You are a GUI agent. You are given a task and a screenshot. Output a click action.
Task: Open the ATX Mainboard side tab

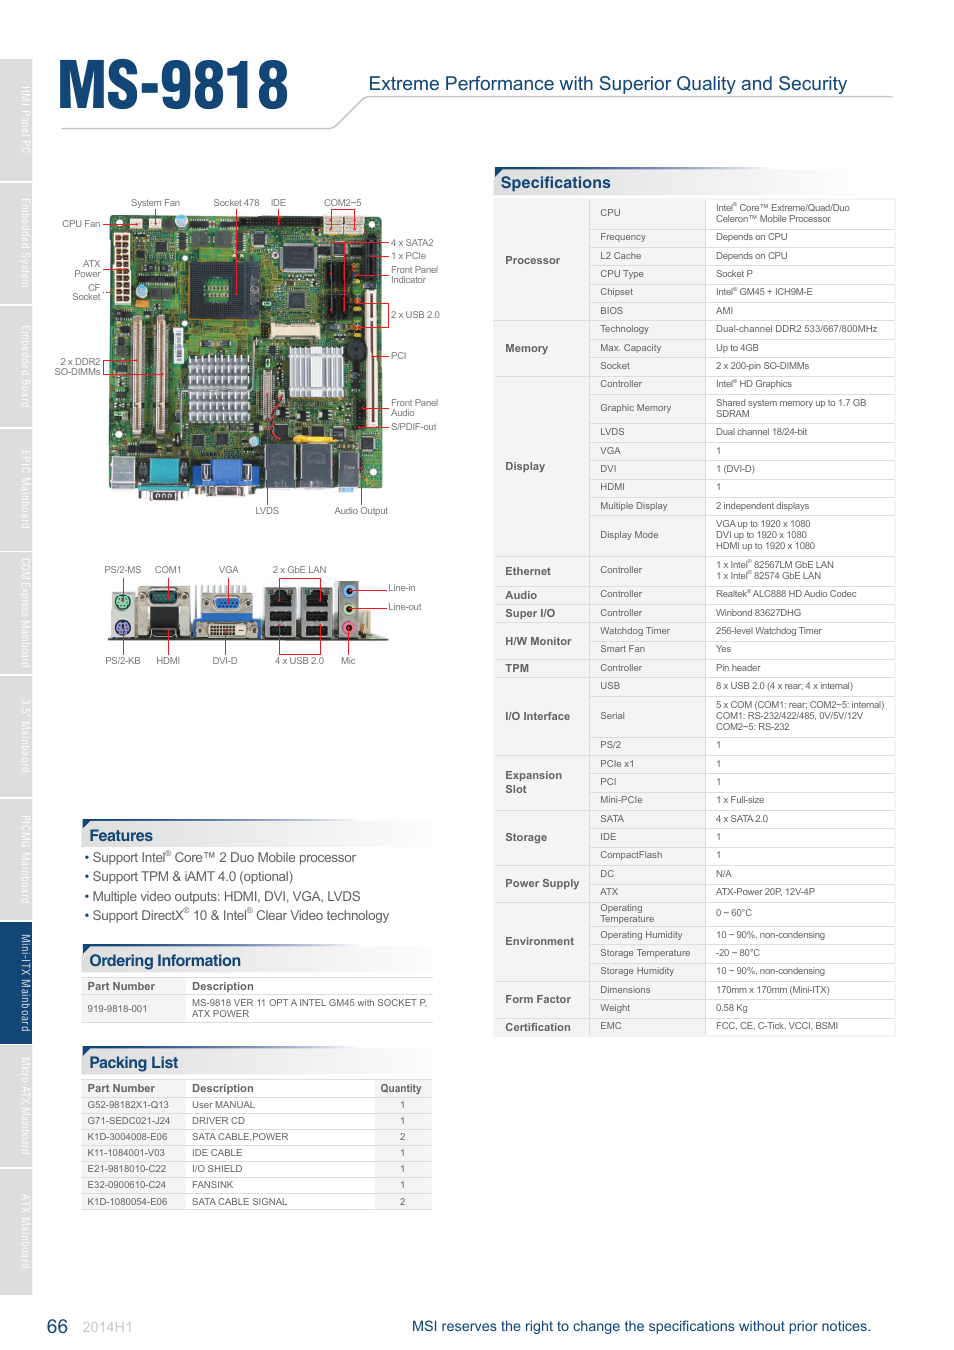tap(16, 1231)
